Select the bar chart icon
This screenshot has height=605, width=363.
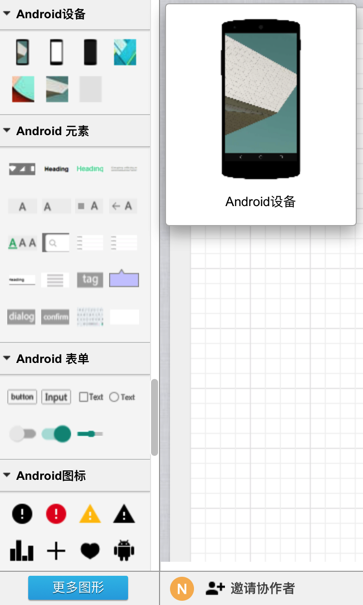22,551
